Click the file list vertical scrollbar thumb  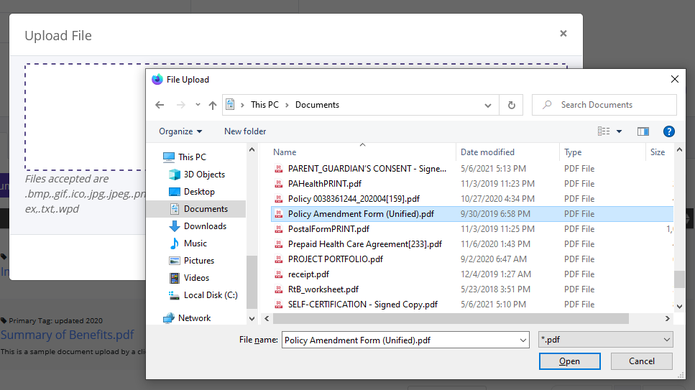point(679,279)
